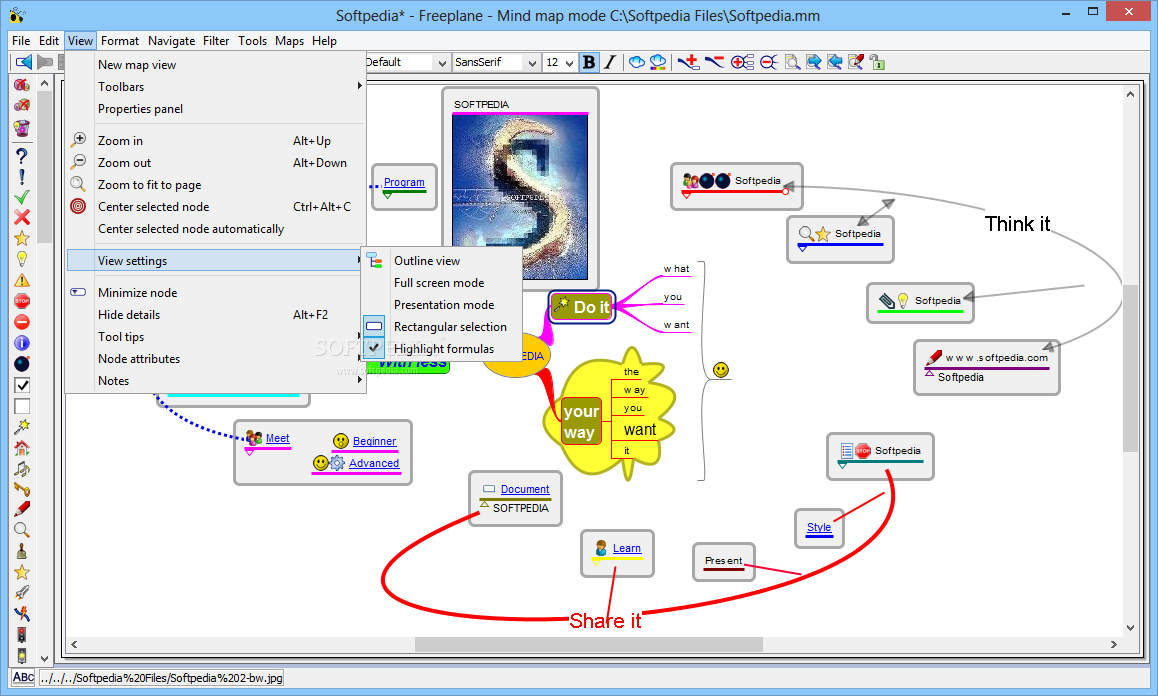This screenshot has width=1158, height=696.
Task: Add the empty unchecked box icon from sidebar
Action: [22, 406]
